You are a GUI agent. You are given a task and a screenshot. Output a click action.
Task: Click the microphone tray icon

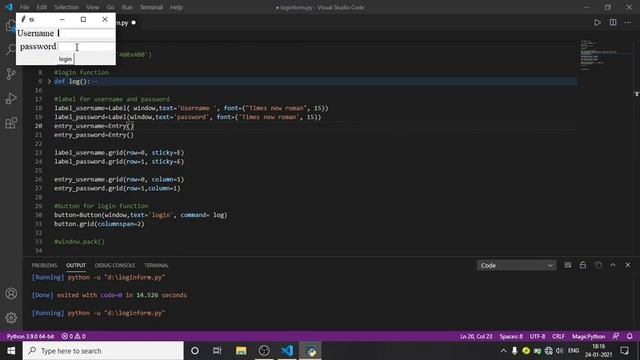(514, 351)
